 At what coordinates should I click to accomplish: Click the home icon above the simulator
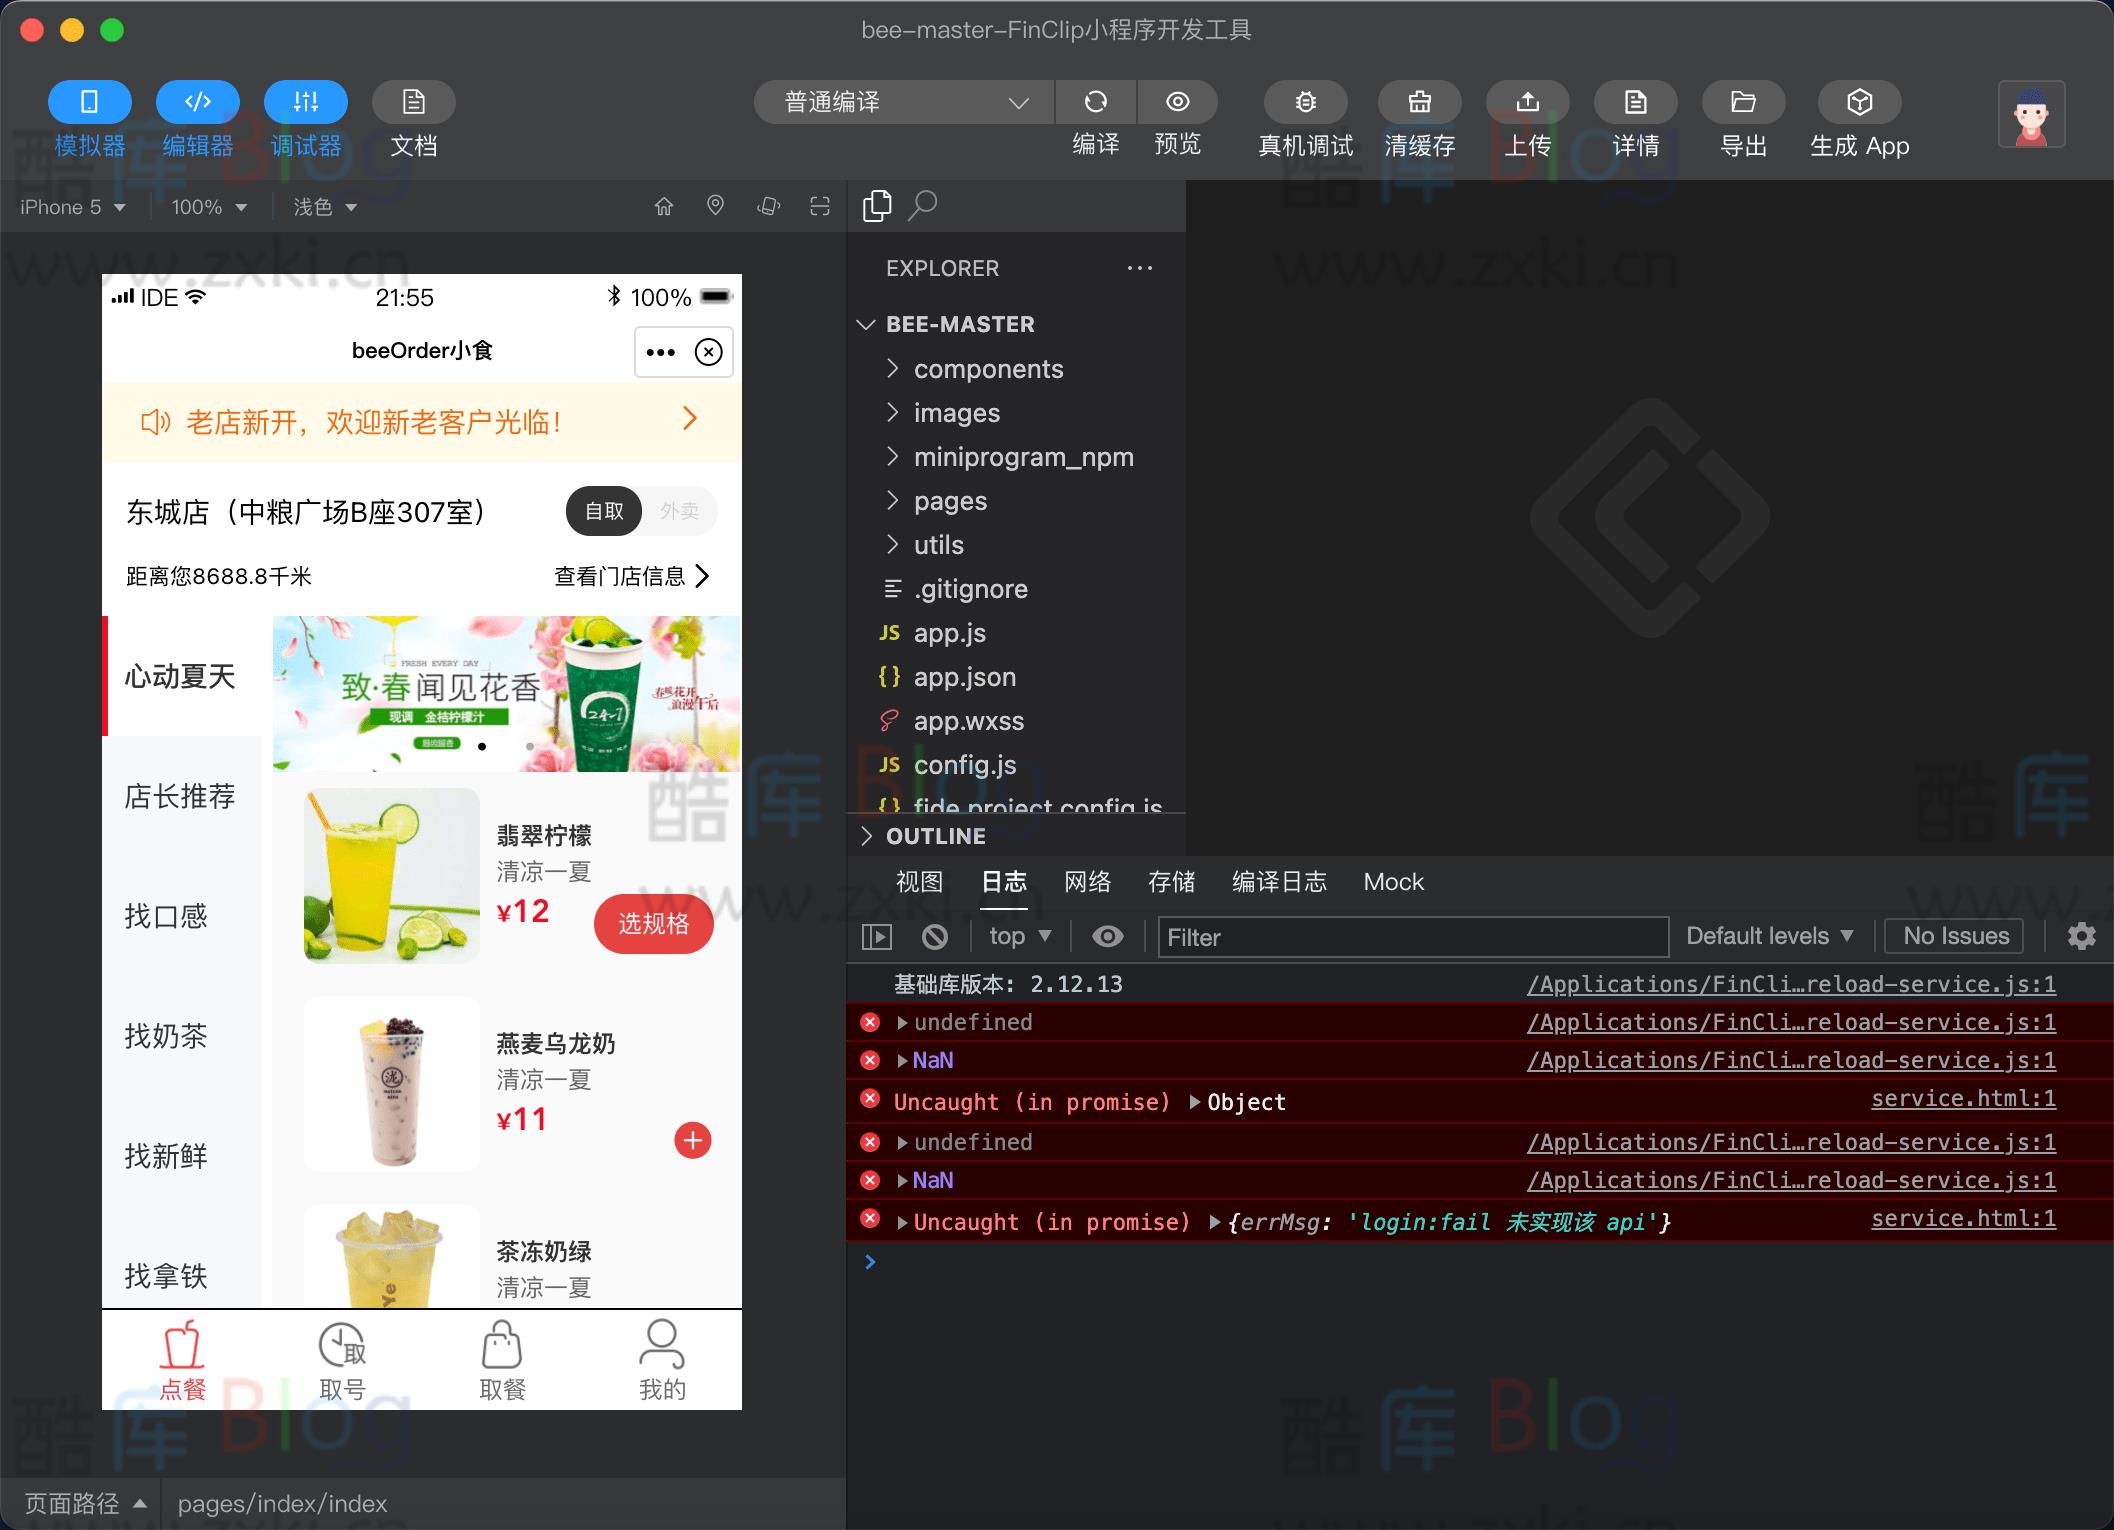[664, 205]
